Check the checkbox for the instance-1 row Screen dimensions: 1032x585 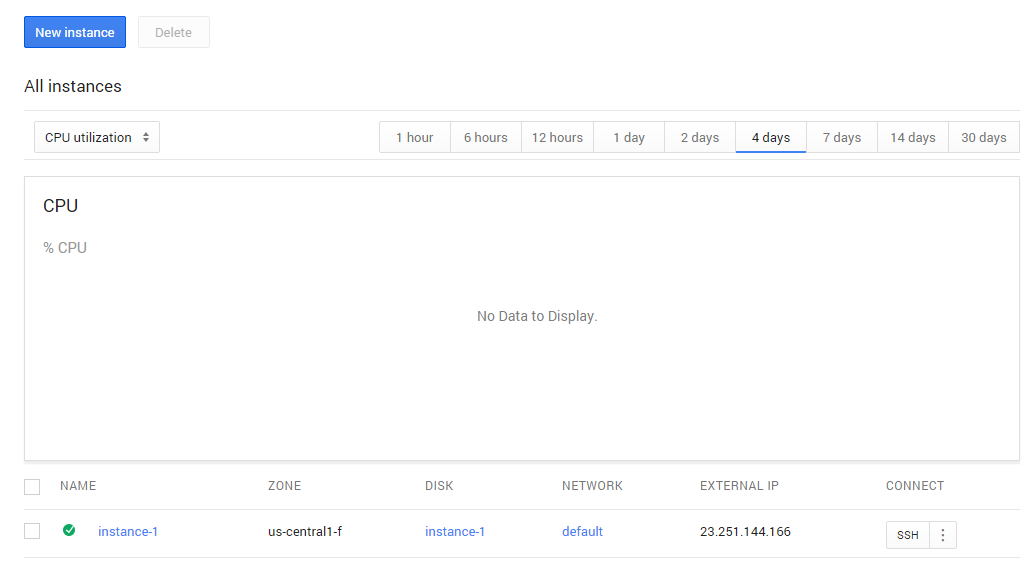(x=32, y=531)
